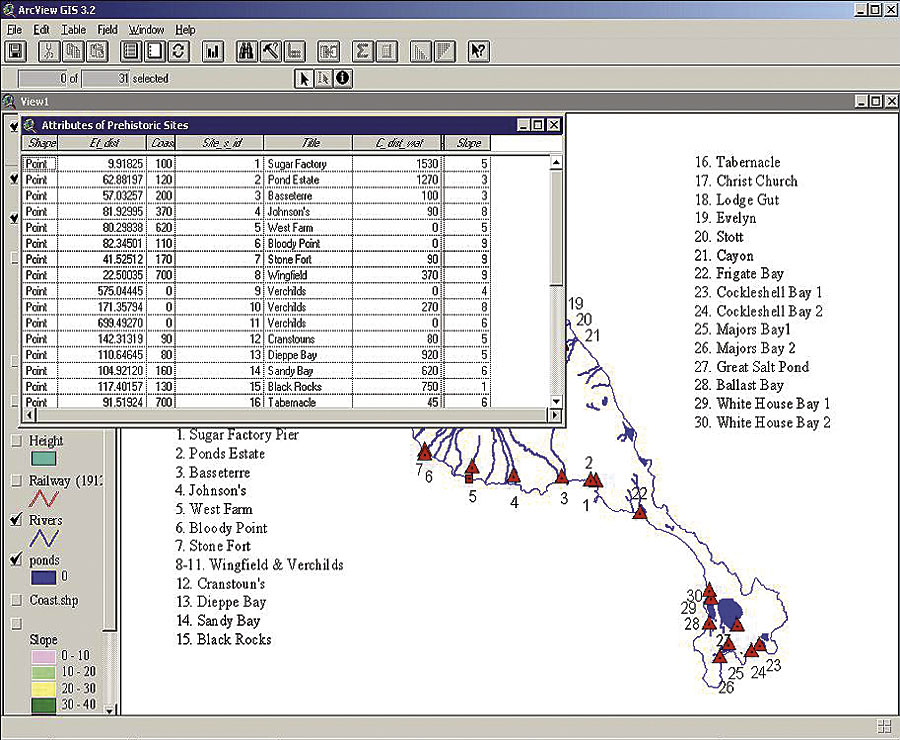Click the Slope 20 - 30 yellow swatch
This screenshot has width=900, height=740.
[43, 688]
